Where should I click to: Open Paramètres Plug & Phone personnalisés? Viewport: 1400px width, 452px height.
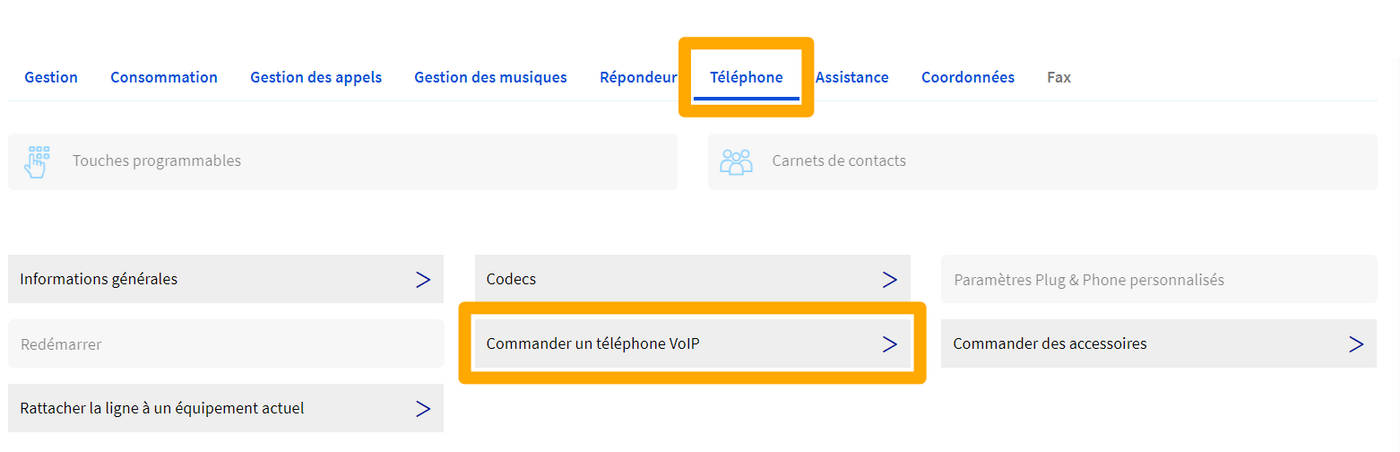[x=1088, y=280]
